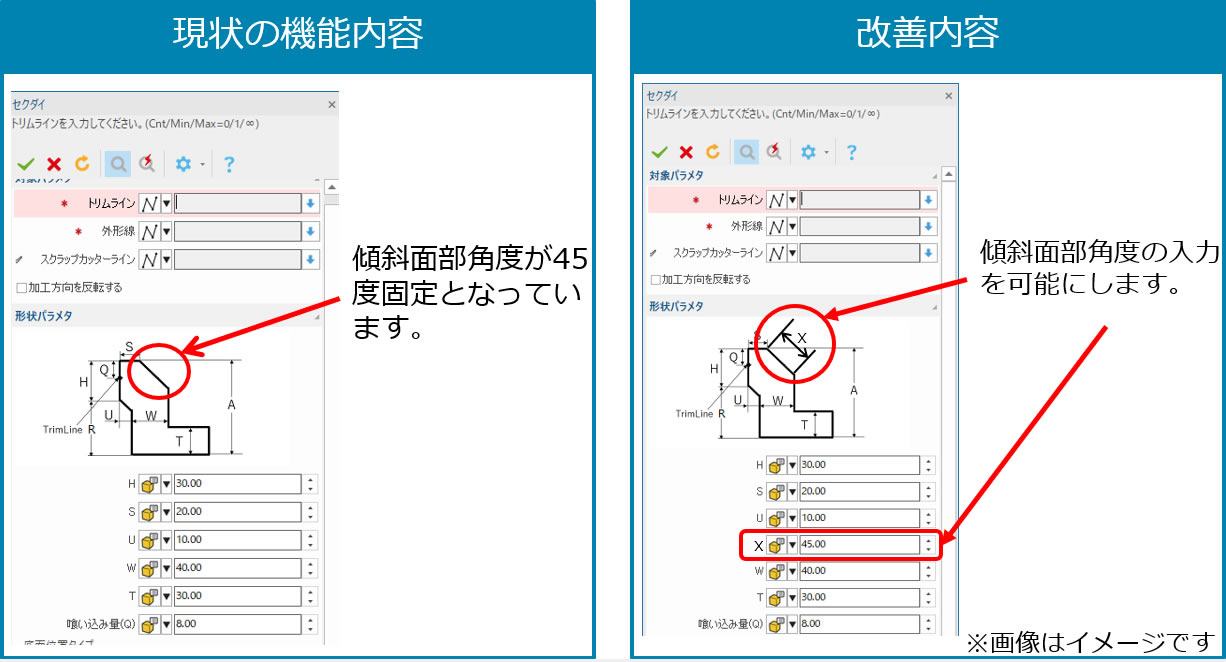Click spinner on 喰い込み量(Q) field in 現状の機能内容 dialog
This screenshot has width=1226, height=662.
click(x=311, y=624)
